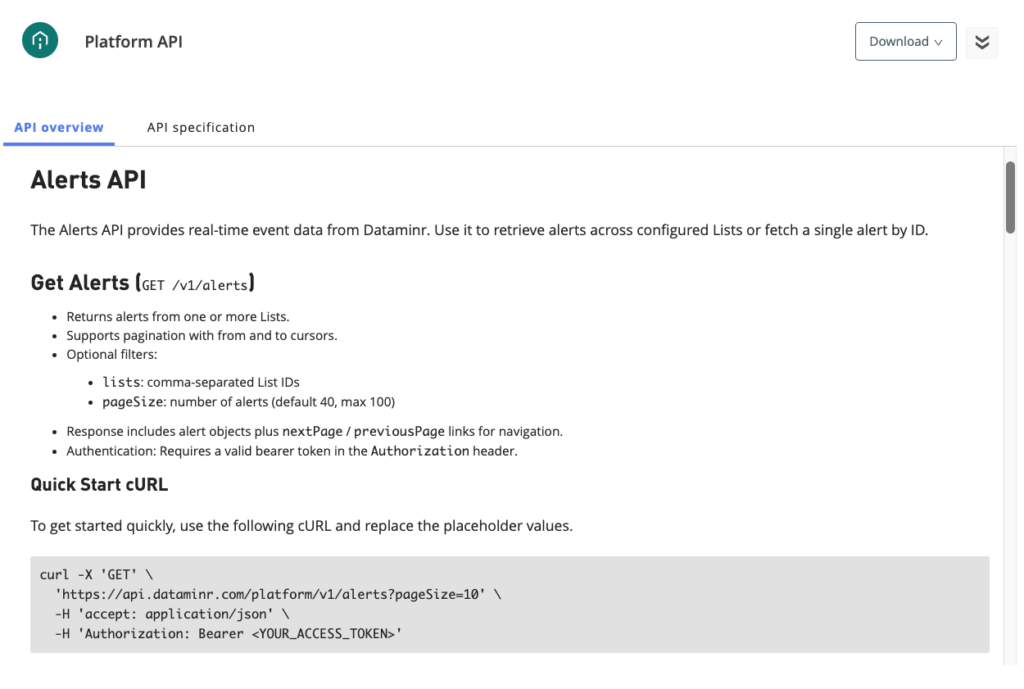Open the API specification tab
Image resolution: width=1024 pixels, height=689 pixels.
click(x=201, y=127)
